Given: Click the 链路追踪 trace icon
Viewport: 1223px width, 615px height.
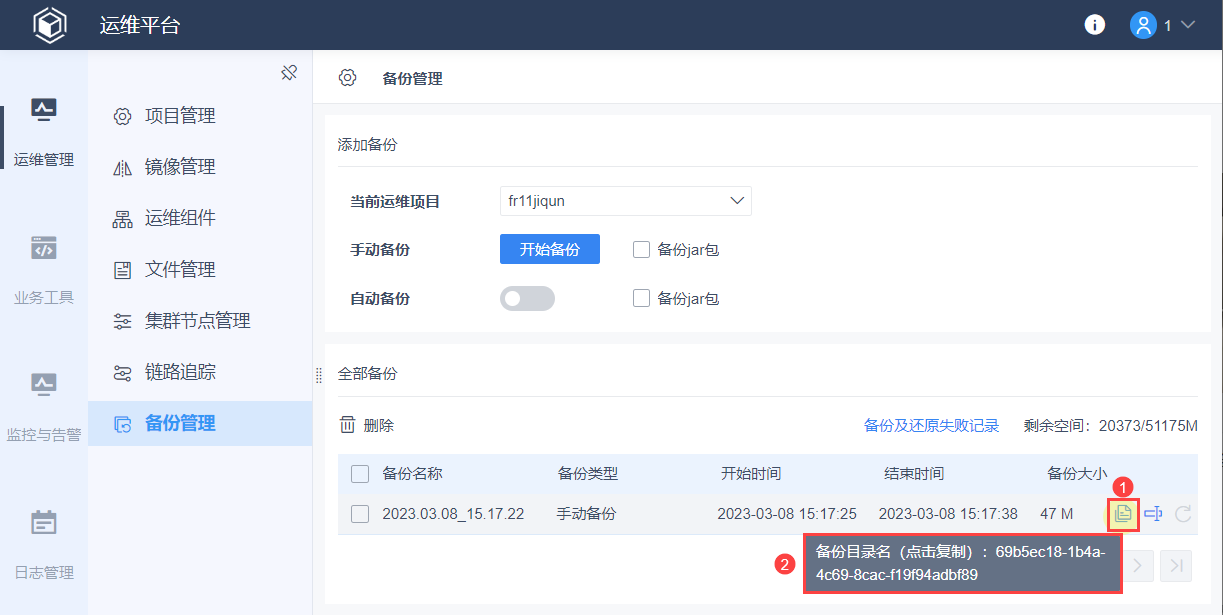Looking at the screenshot, I should tap(123, 373).
